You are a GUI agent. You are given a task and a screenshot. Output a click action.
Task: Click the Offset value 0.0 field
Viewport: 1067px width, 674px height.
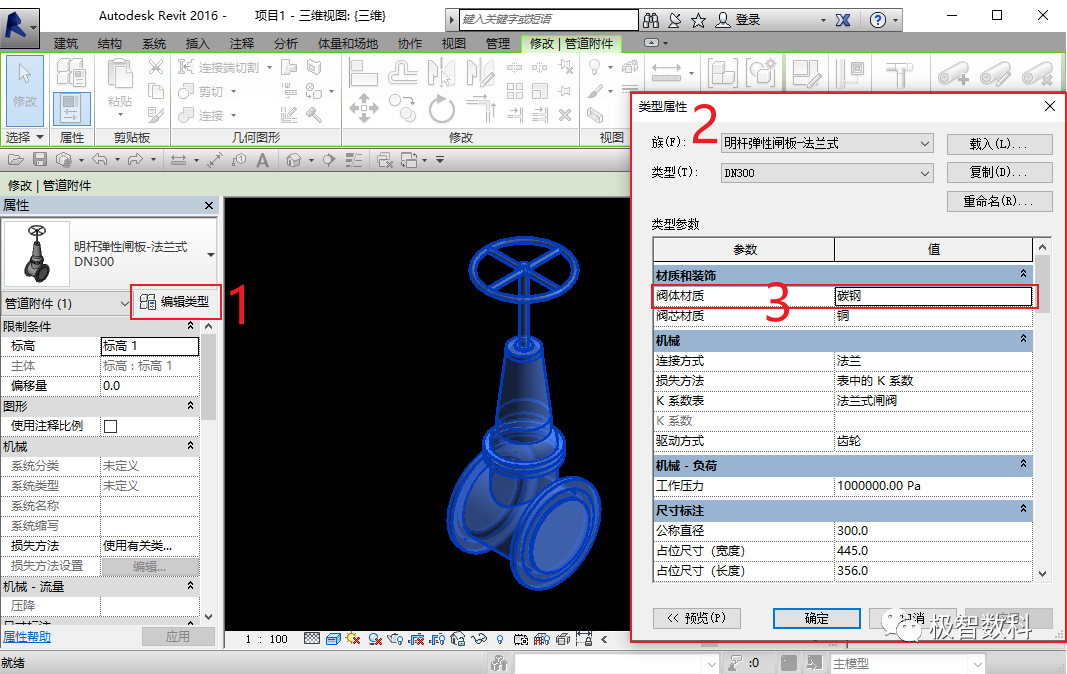click(150, 386)
